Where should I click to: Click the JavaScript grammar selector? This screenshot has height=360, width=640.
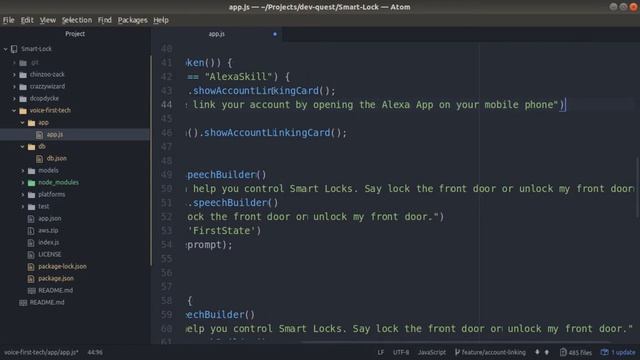432,352
